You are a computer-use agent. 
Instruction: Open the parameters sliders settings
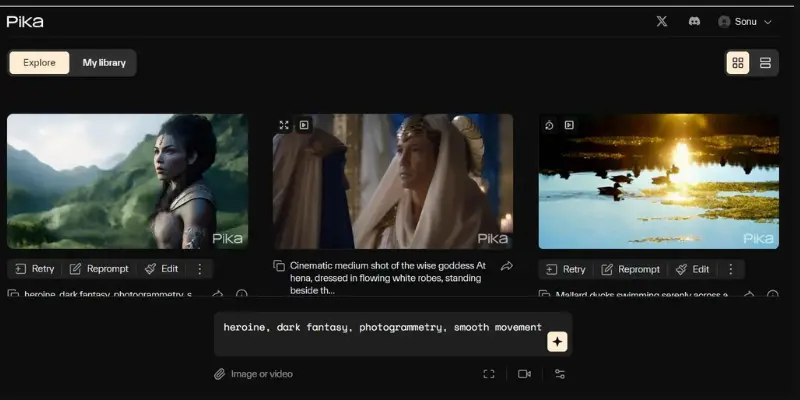pyautogui.click(x=560, y=374)
